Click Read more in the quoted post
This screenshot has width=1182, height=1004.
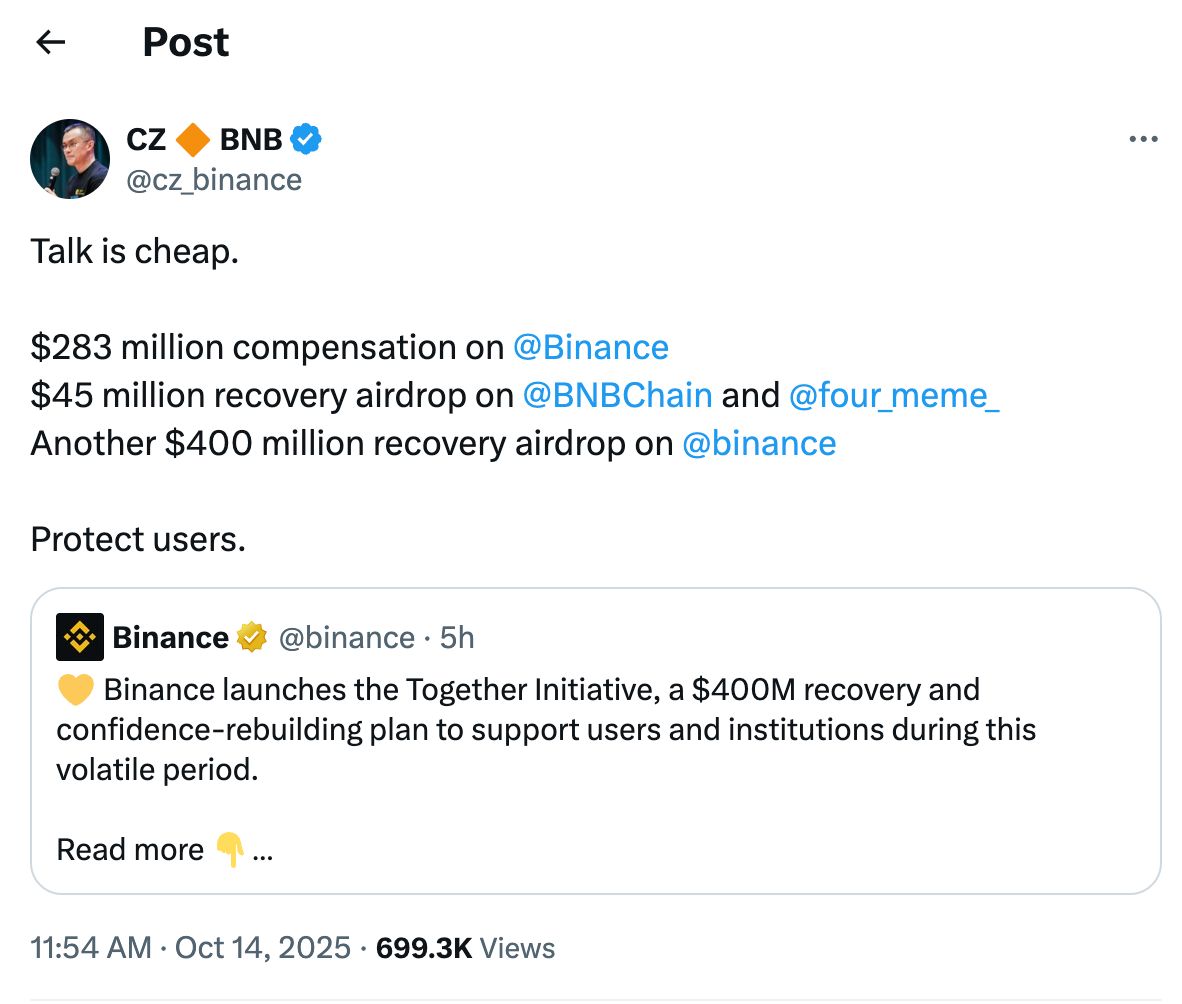(130, 849)
